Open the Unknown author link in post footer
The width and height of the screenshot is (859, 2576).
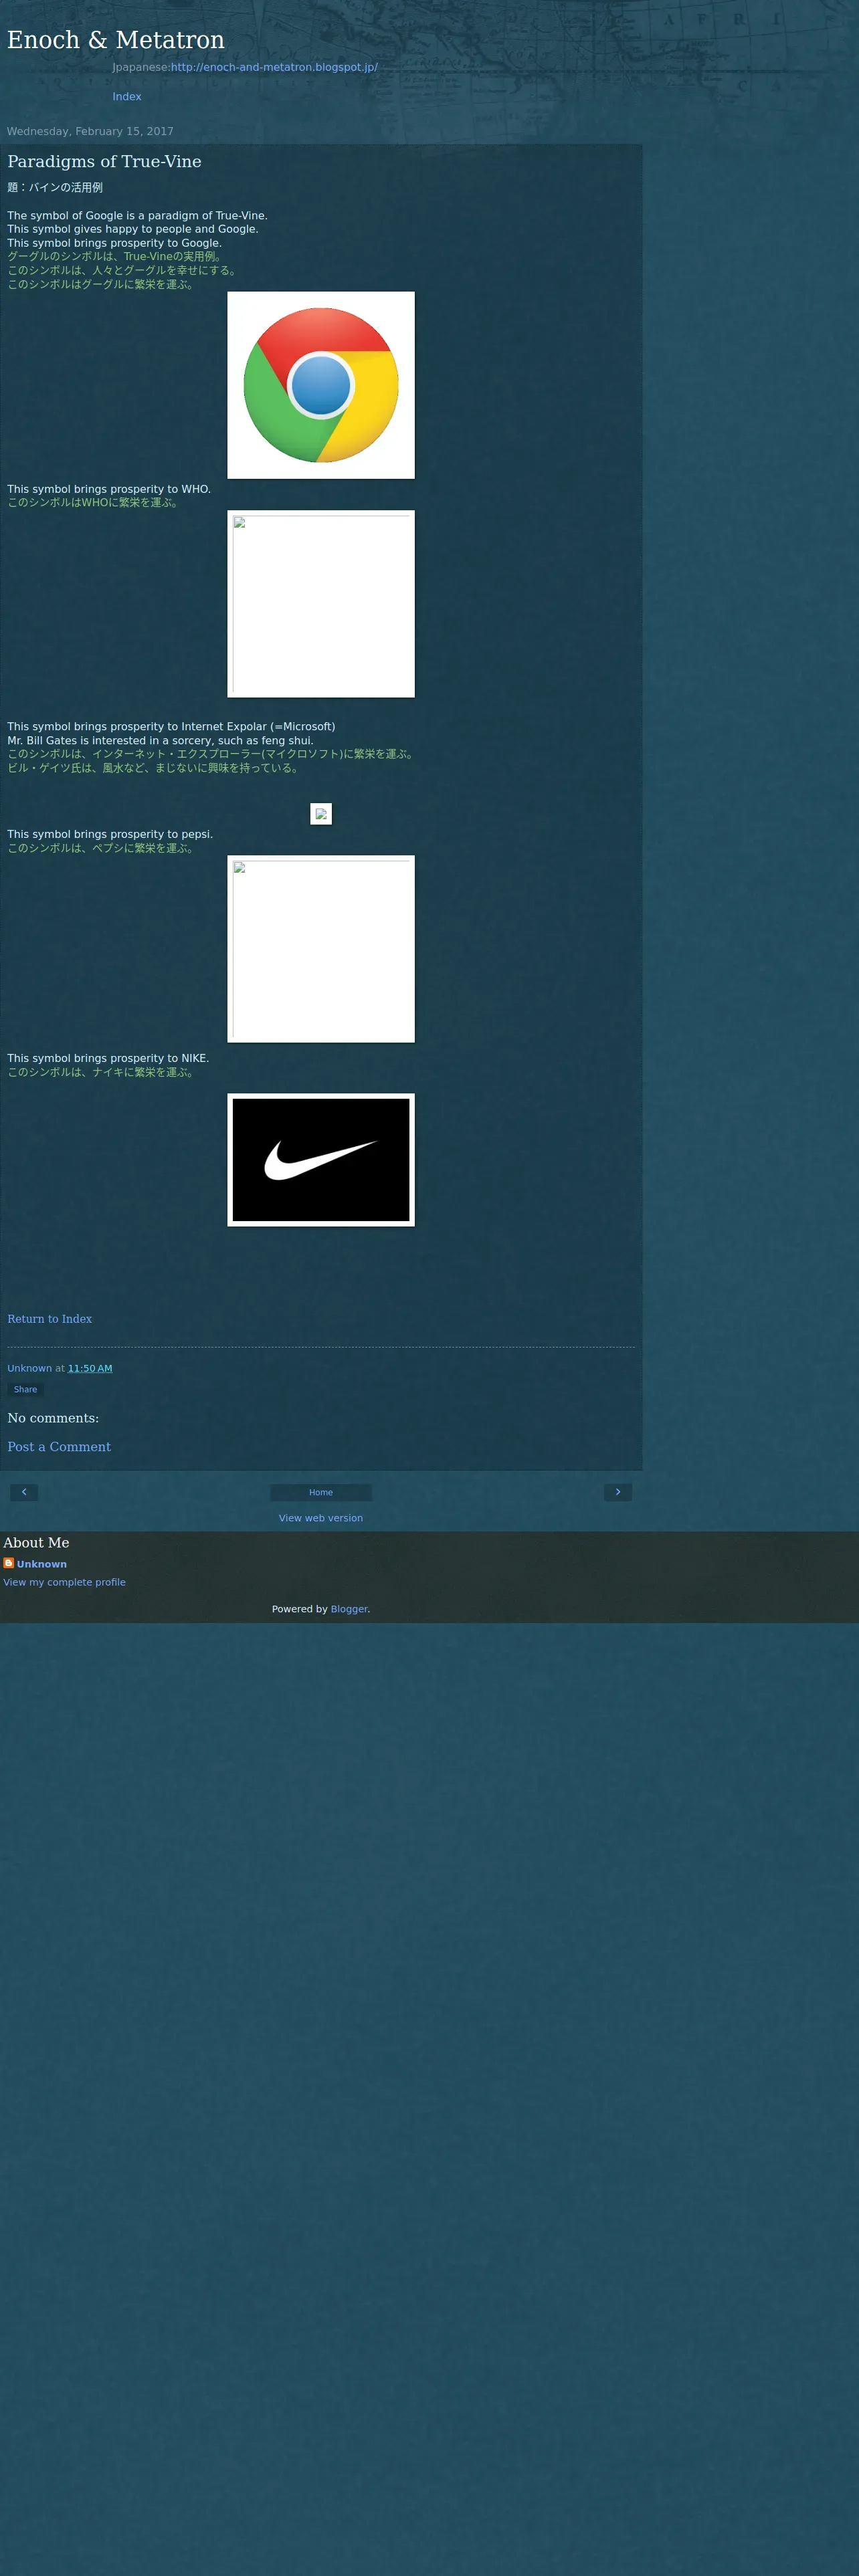(x=30, y=1368)
